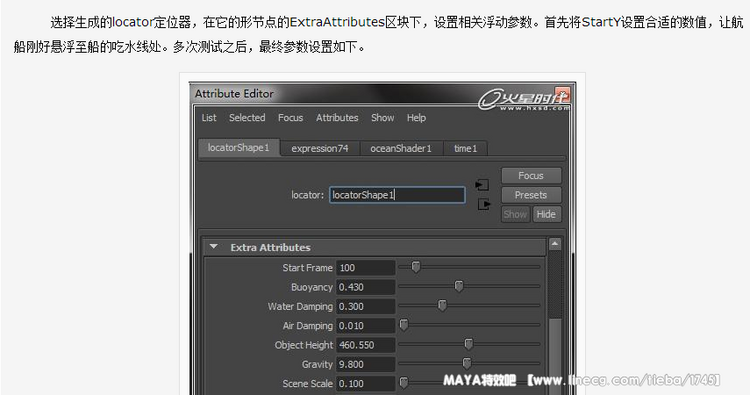Click the Scene Scale value field
This screenshot has height=395, width=750.
point(366,384)
